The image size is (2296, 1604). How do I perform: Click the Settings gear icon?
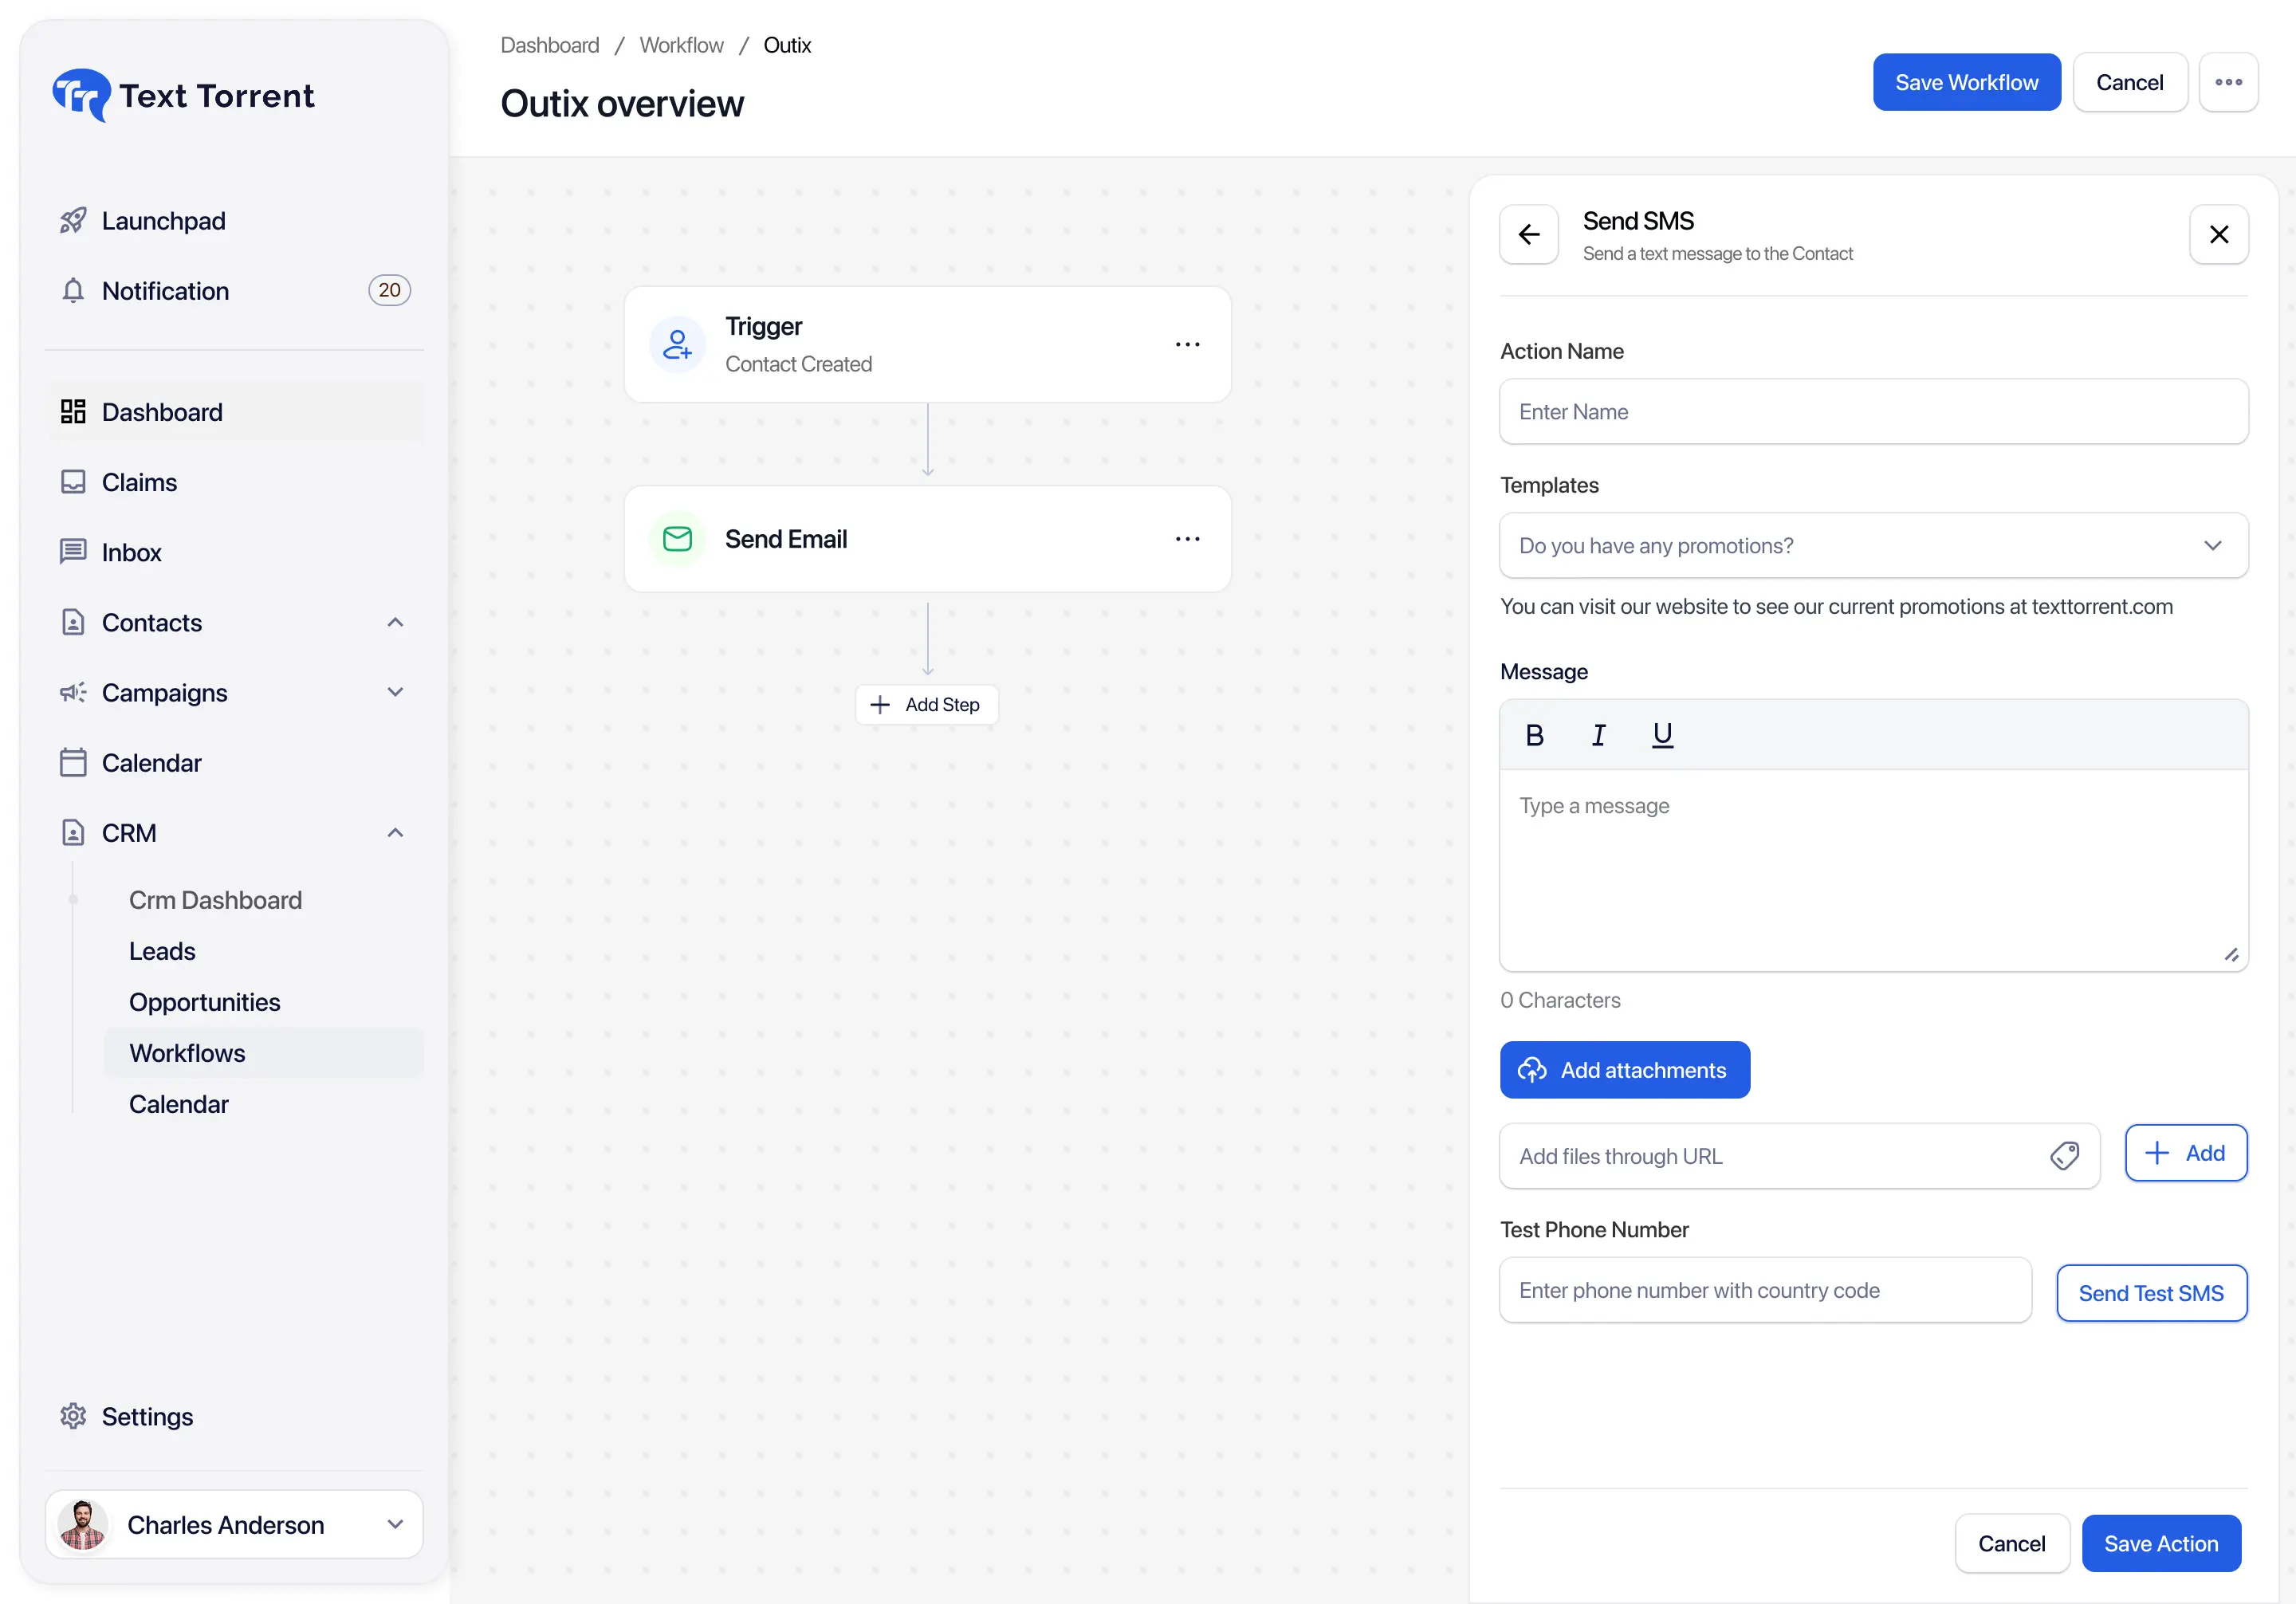click(x=73, y=1416)
